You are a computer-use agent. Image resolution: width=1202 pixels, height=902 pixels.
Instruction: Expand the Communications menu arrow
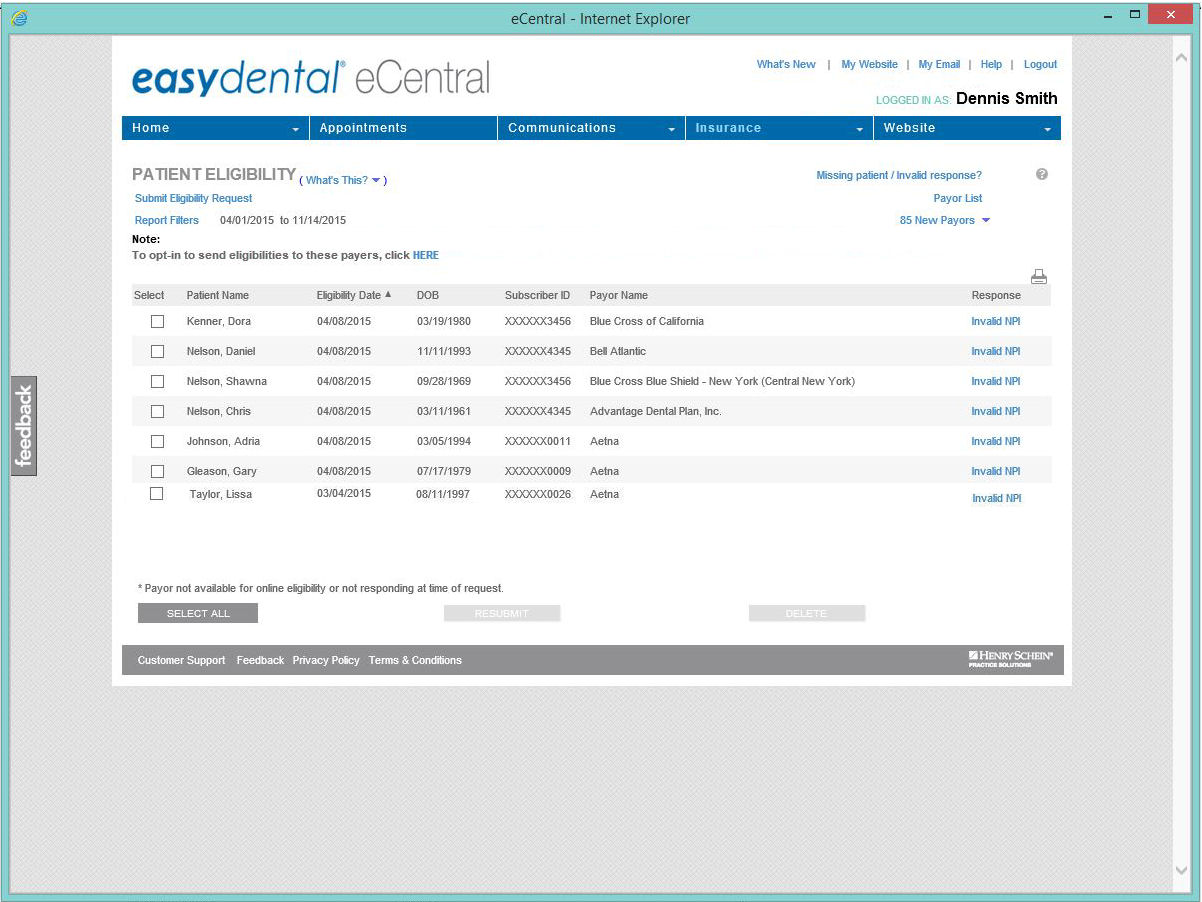pos(671,130)
